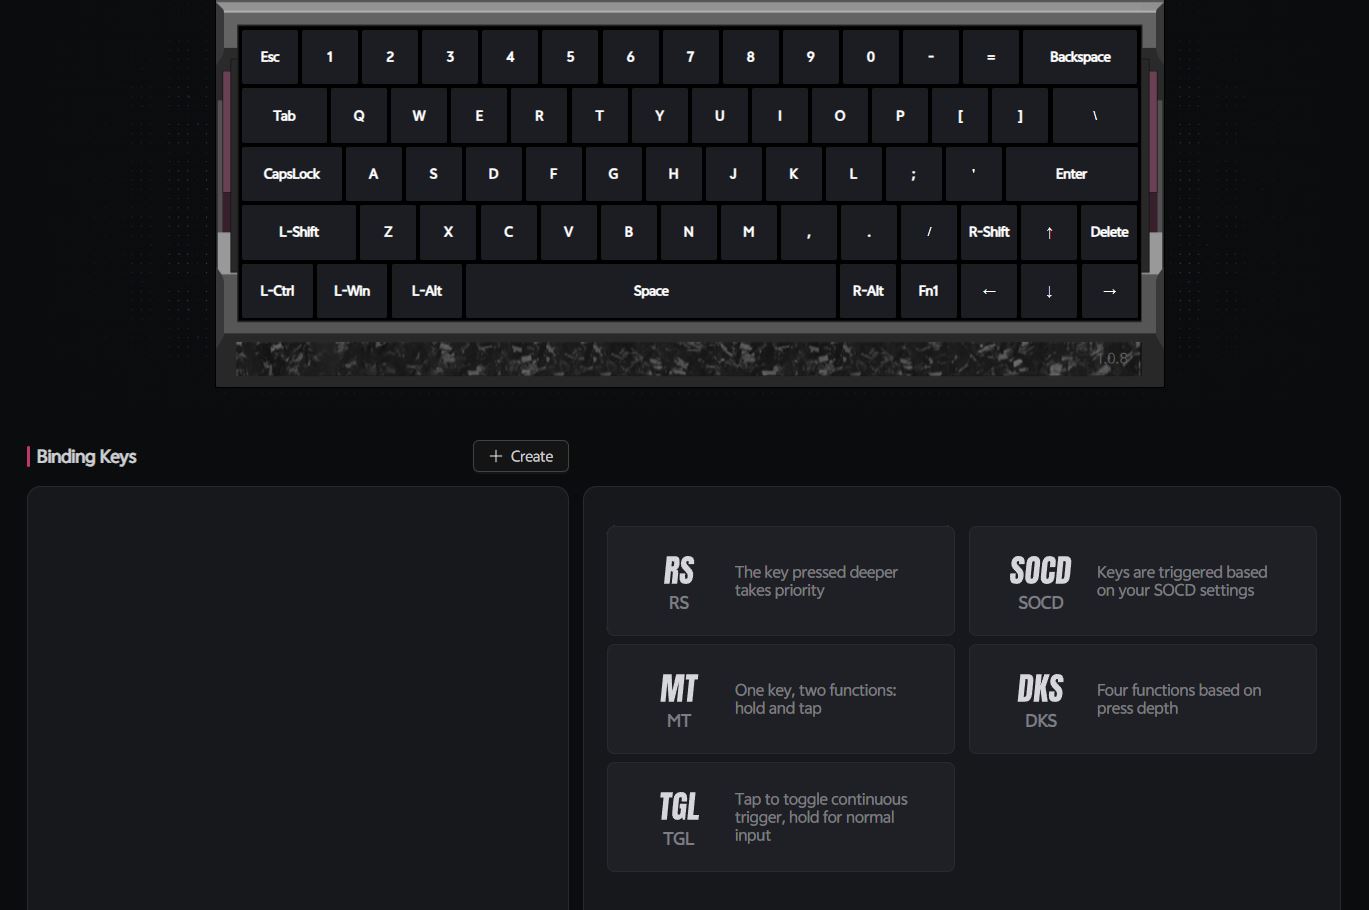Click the Create binding button
The height and width of the screenshot is (910, 1369).
coord(521,456)
